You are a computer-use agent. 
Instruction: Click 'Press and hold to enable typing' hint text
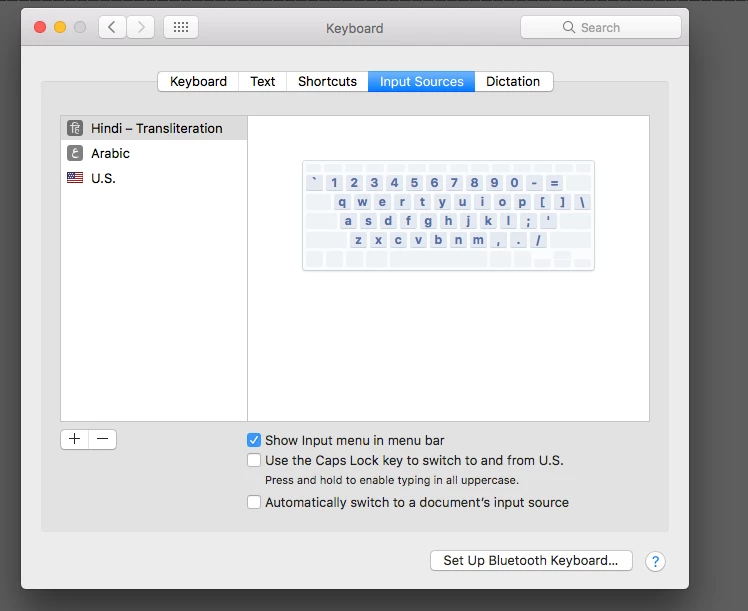(x=392, y=480)
